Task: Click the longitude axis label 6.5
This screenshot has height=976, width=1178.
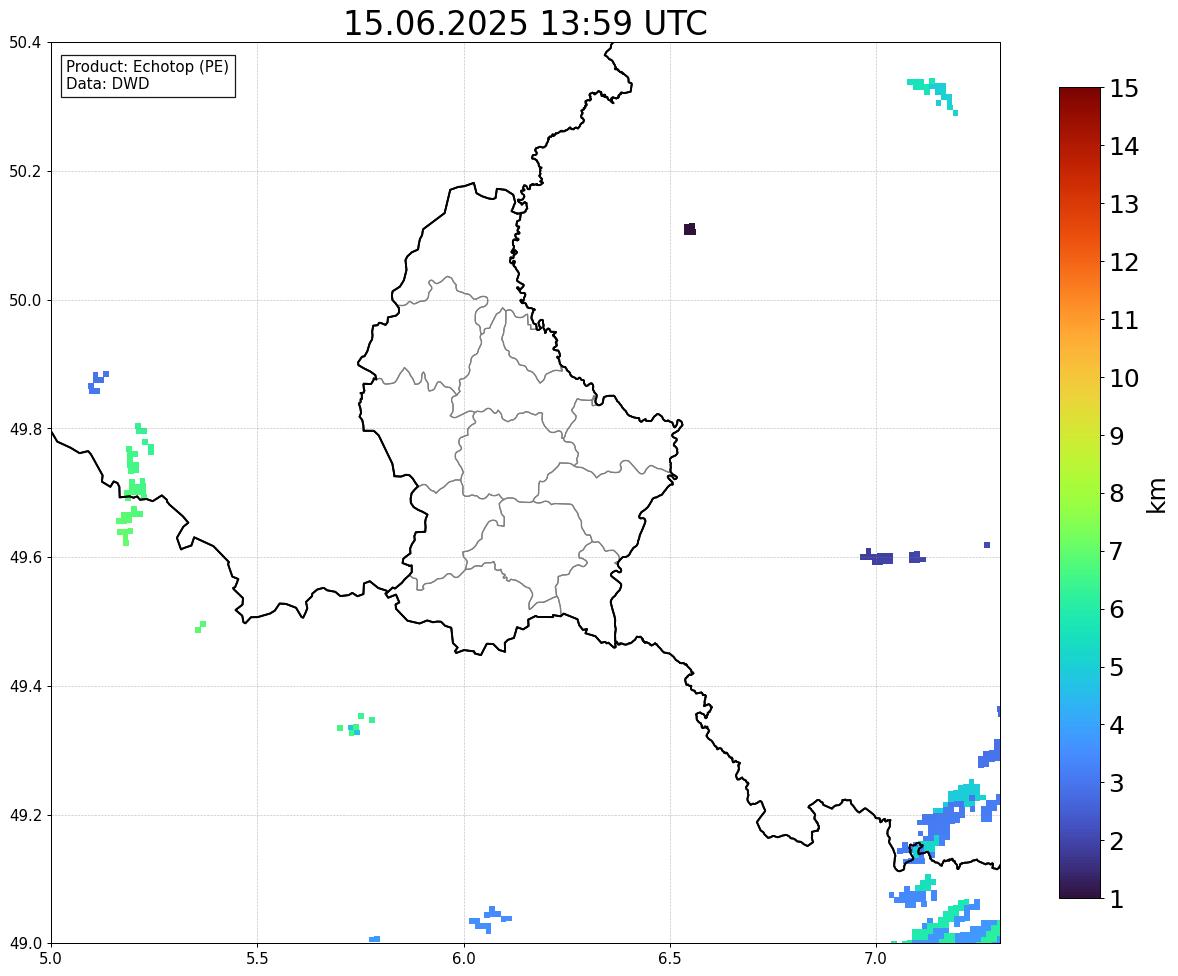Action: (670, 959)
